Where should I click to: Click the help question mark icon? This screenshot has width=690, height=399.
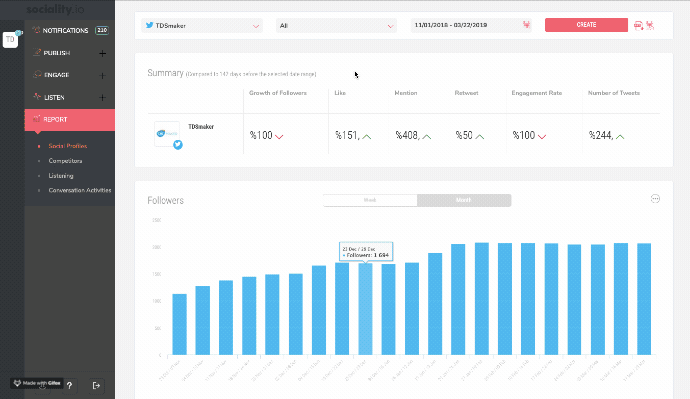tap(69, 385)
